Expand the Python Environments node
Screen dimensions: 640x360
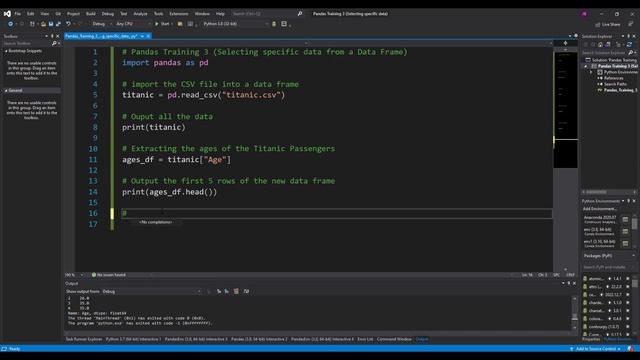coord(591,72)
